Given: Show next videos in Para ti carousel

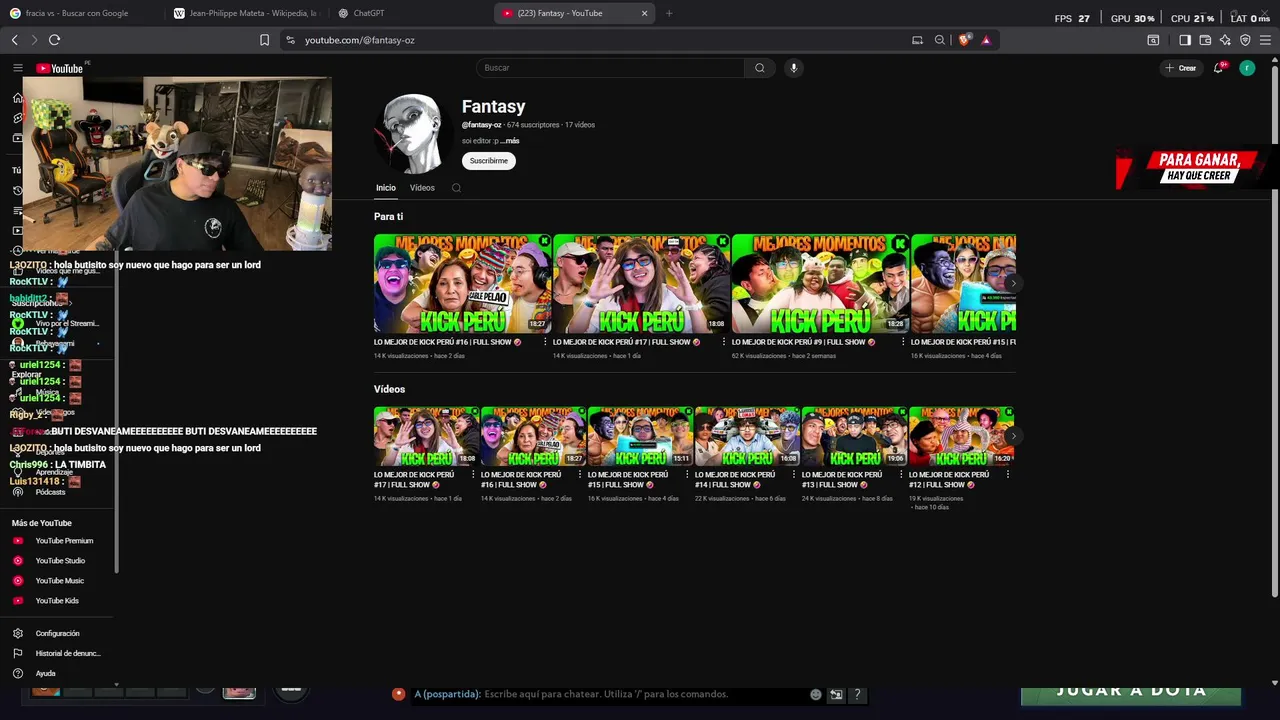Looking at the screenshot, I should click(x=1012, y=283).
